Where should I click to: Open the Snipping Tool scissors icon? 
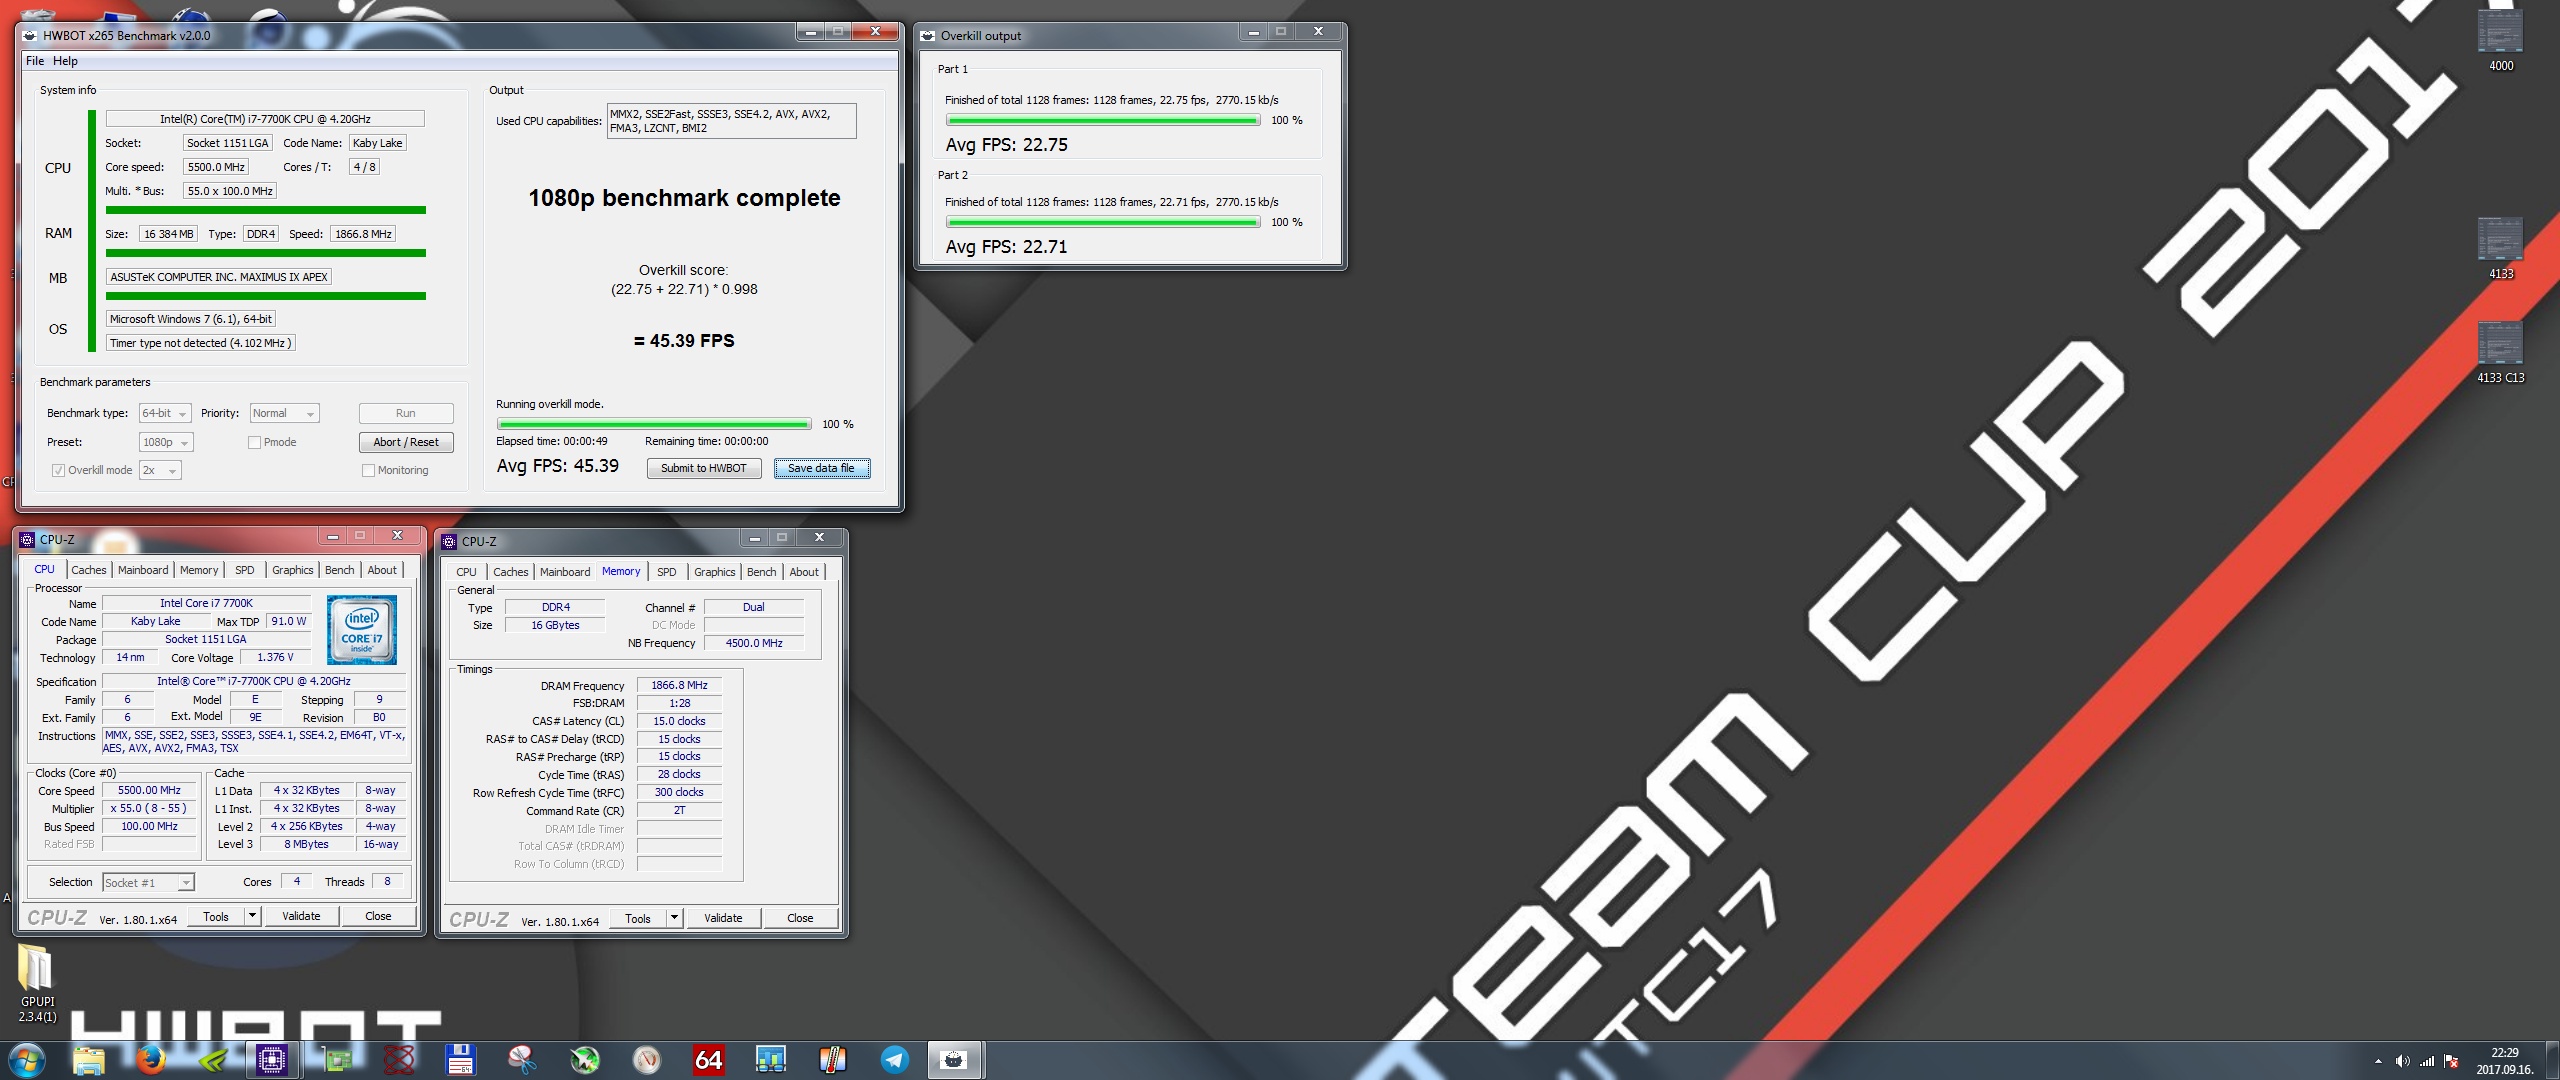tap(522, 1060)
